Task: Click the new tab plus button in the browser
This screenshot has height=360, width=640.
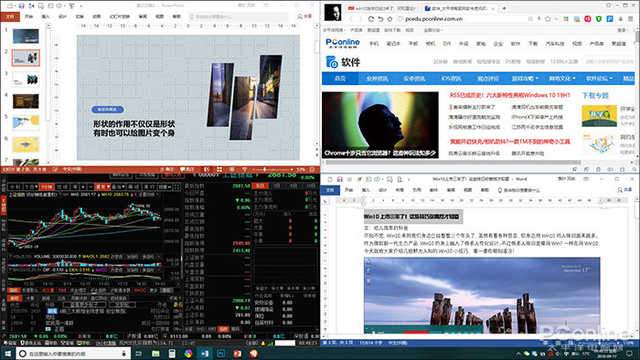Action: pyautogui.click(x=504, y=8)
